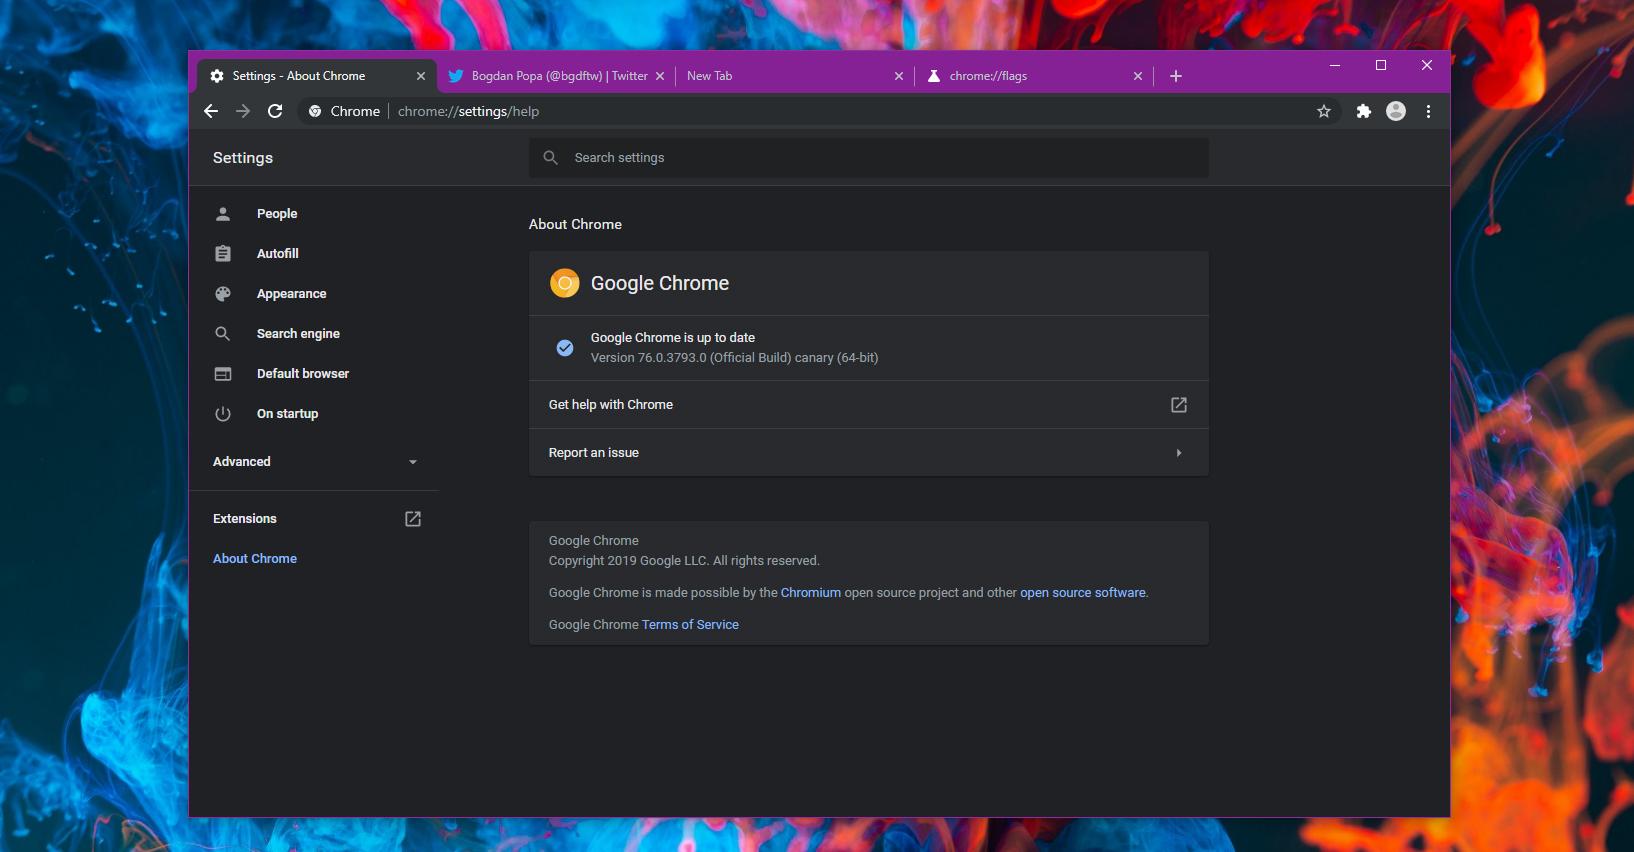1634x852 pixels.
Task: Switch to the Bogdan Popa Twitter tab
Action: coord(556,76)
